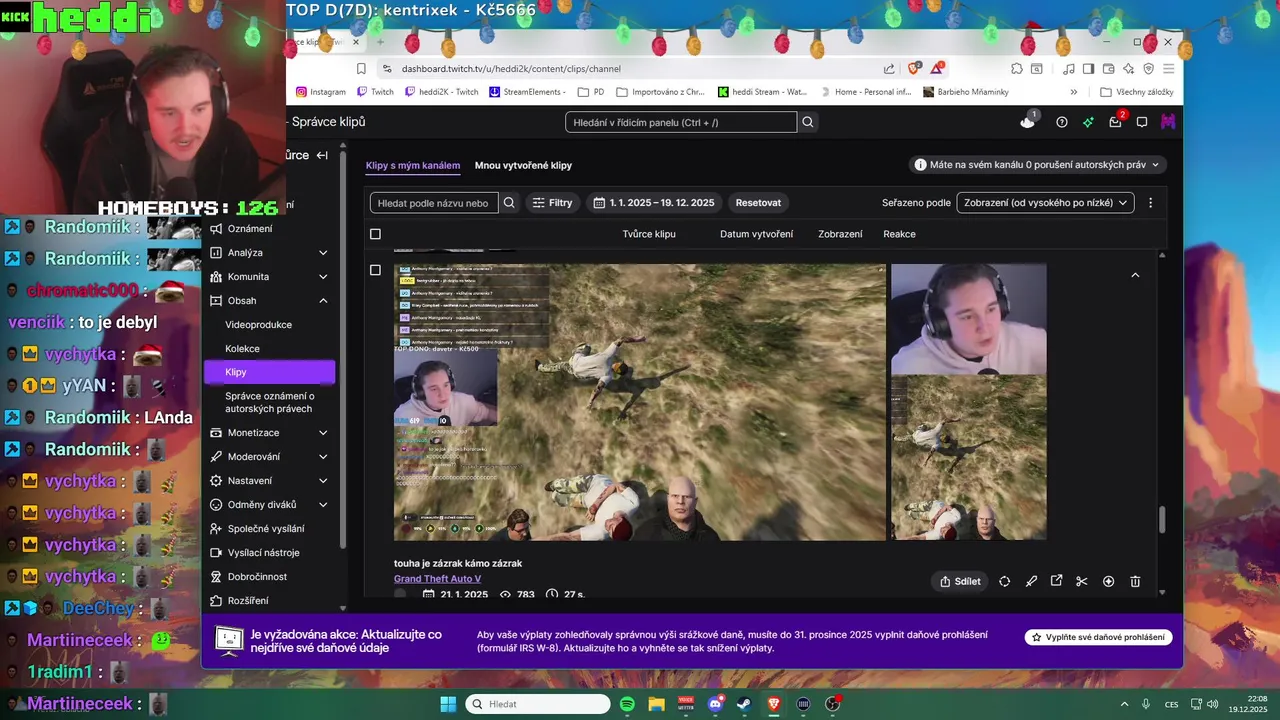Play the large GTA clip thumbnail
The width and height of the screenshot is (1280, 720).
click(x=640, y=402)
